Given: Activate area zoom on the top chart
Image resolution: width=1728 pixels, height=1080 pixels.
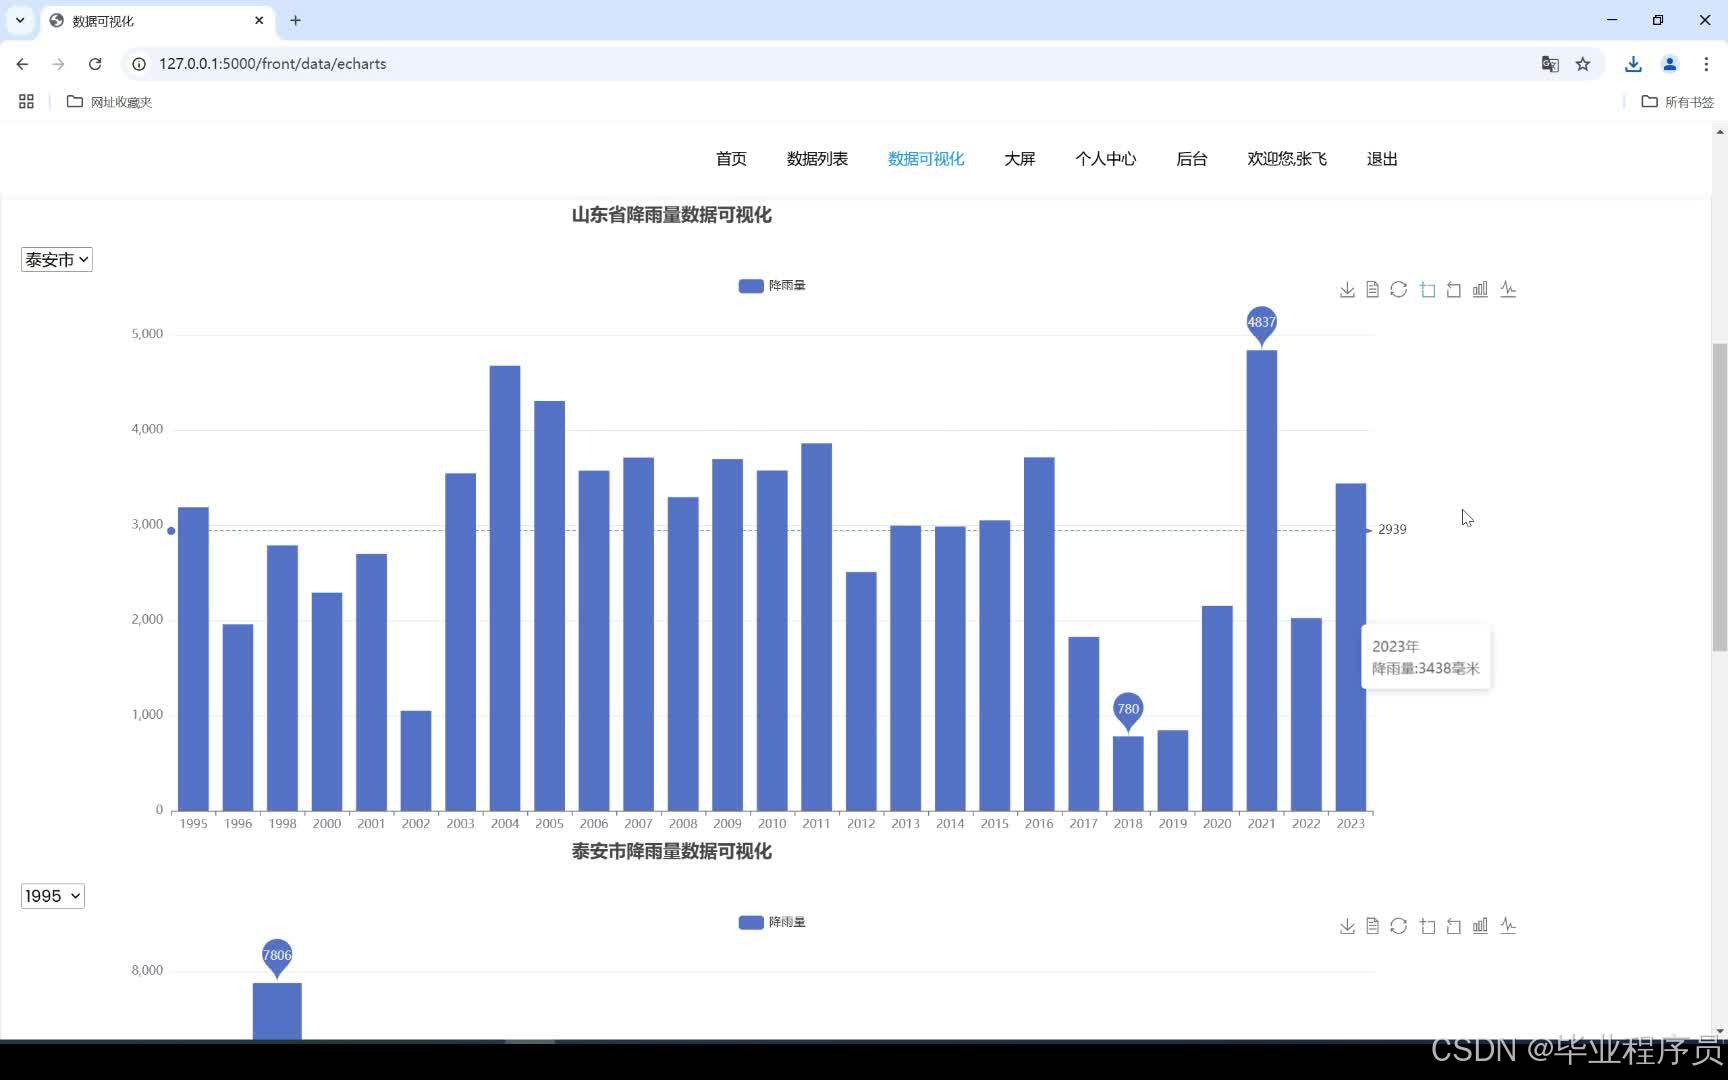Looking at the screenshot, I should click(x=1427, y=290).
